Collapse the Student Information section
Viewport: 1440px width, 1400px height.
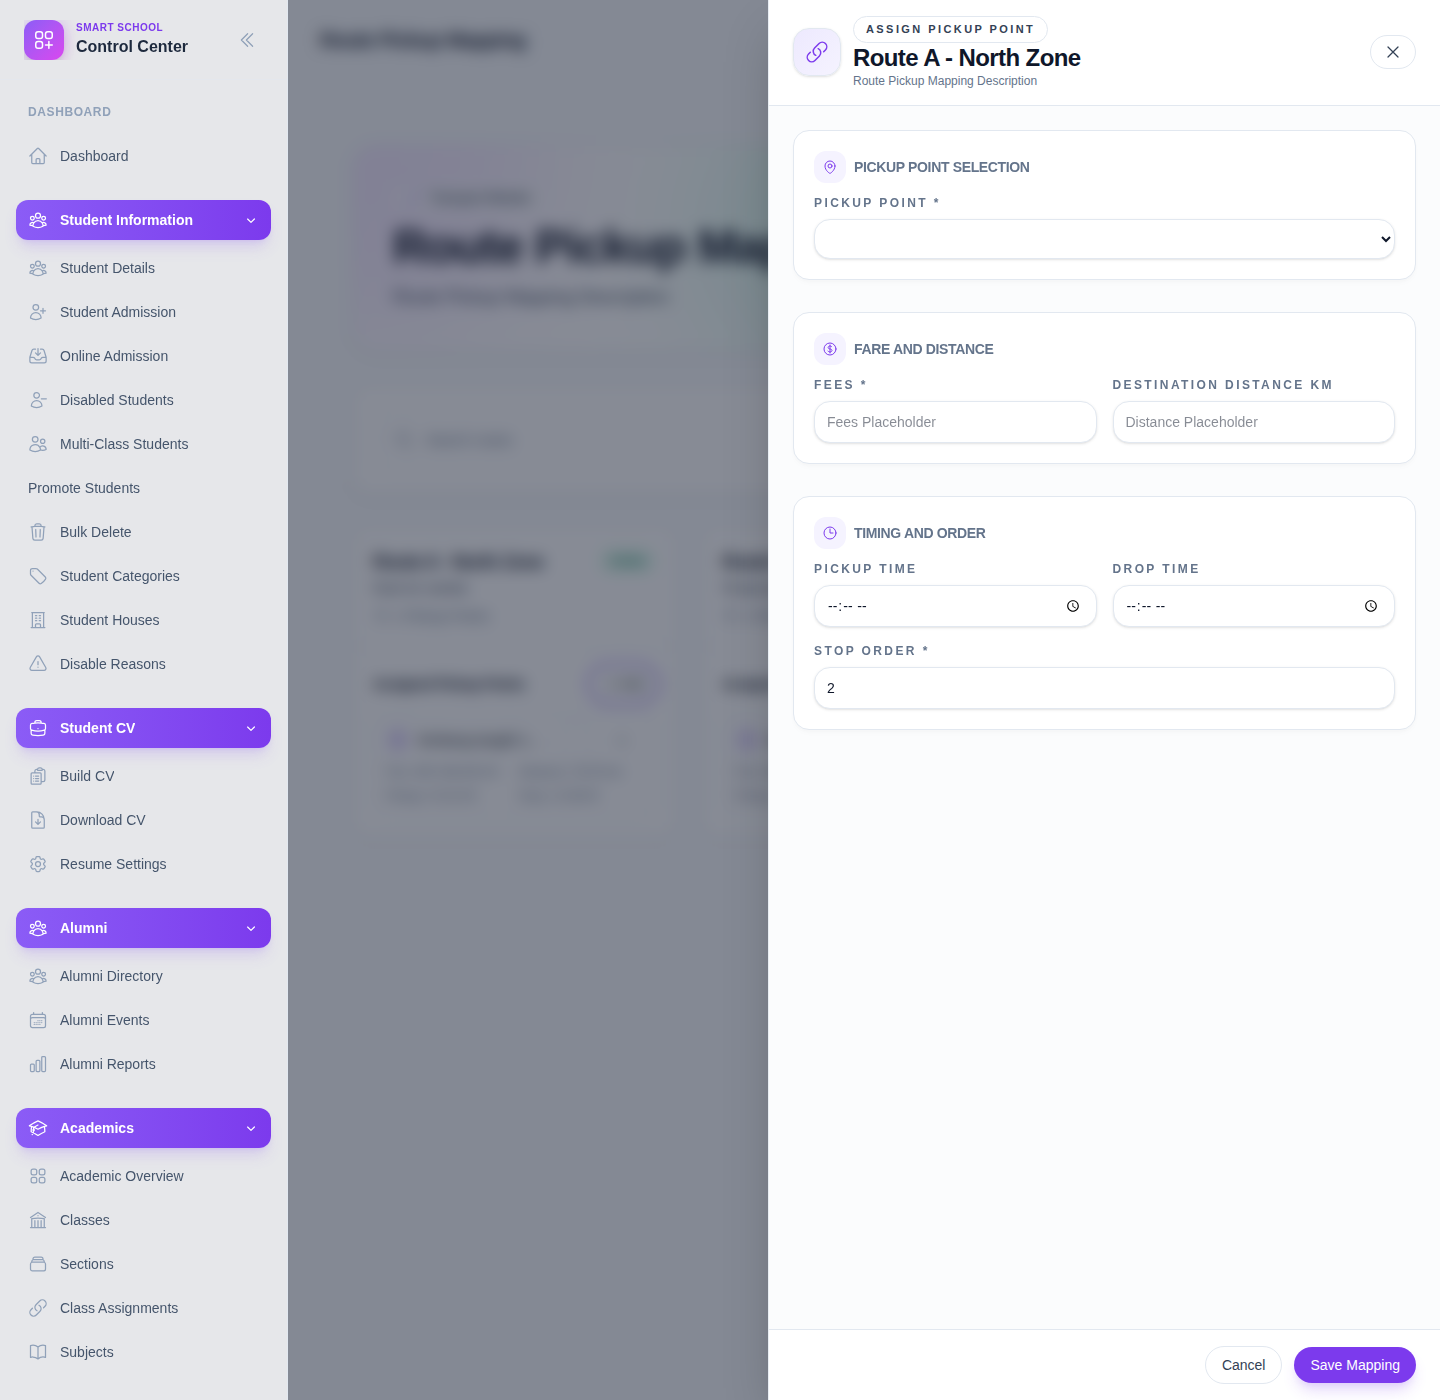tap(143, 220)
